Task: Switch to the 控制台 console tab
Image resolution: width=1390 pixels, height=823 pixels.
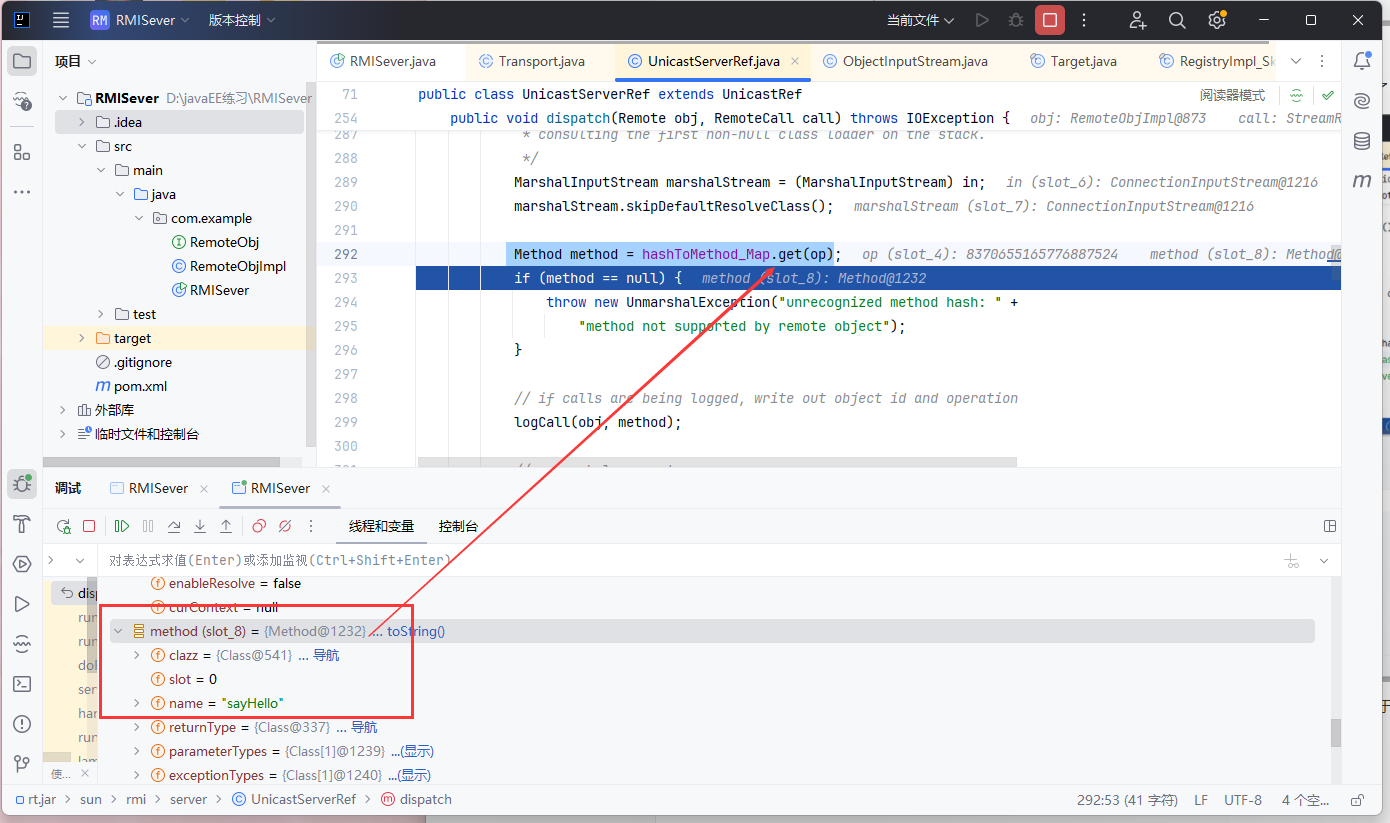Action: 458,526
